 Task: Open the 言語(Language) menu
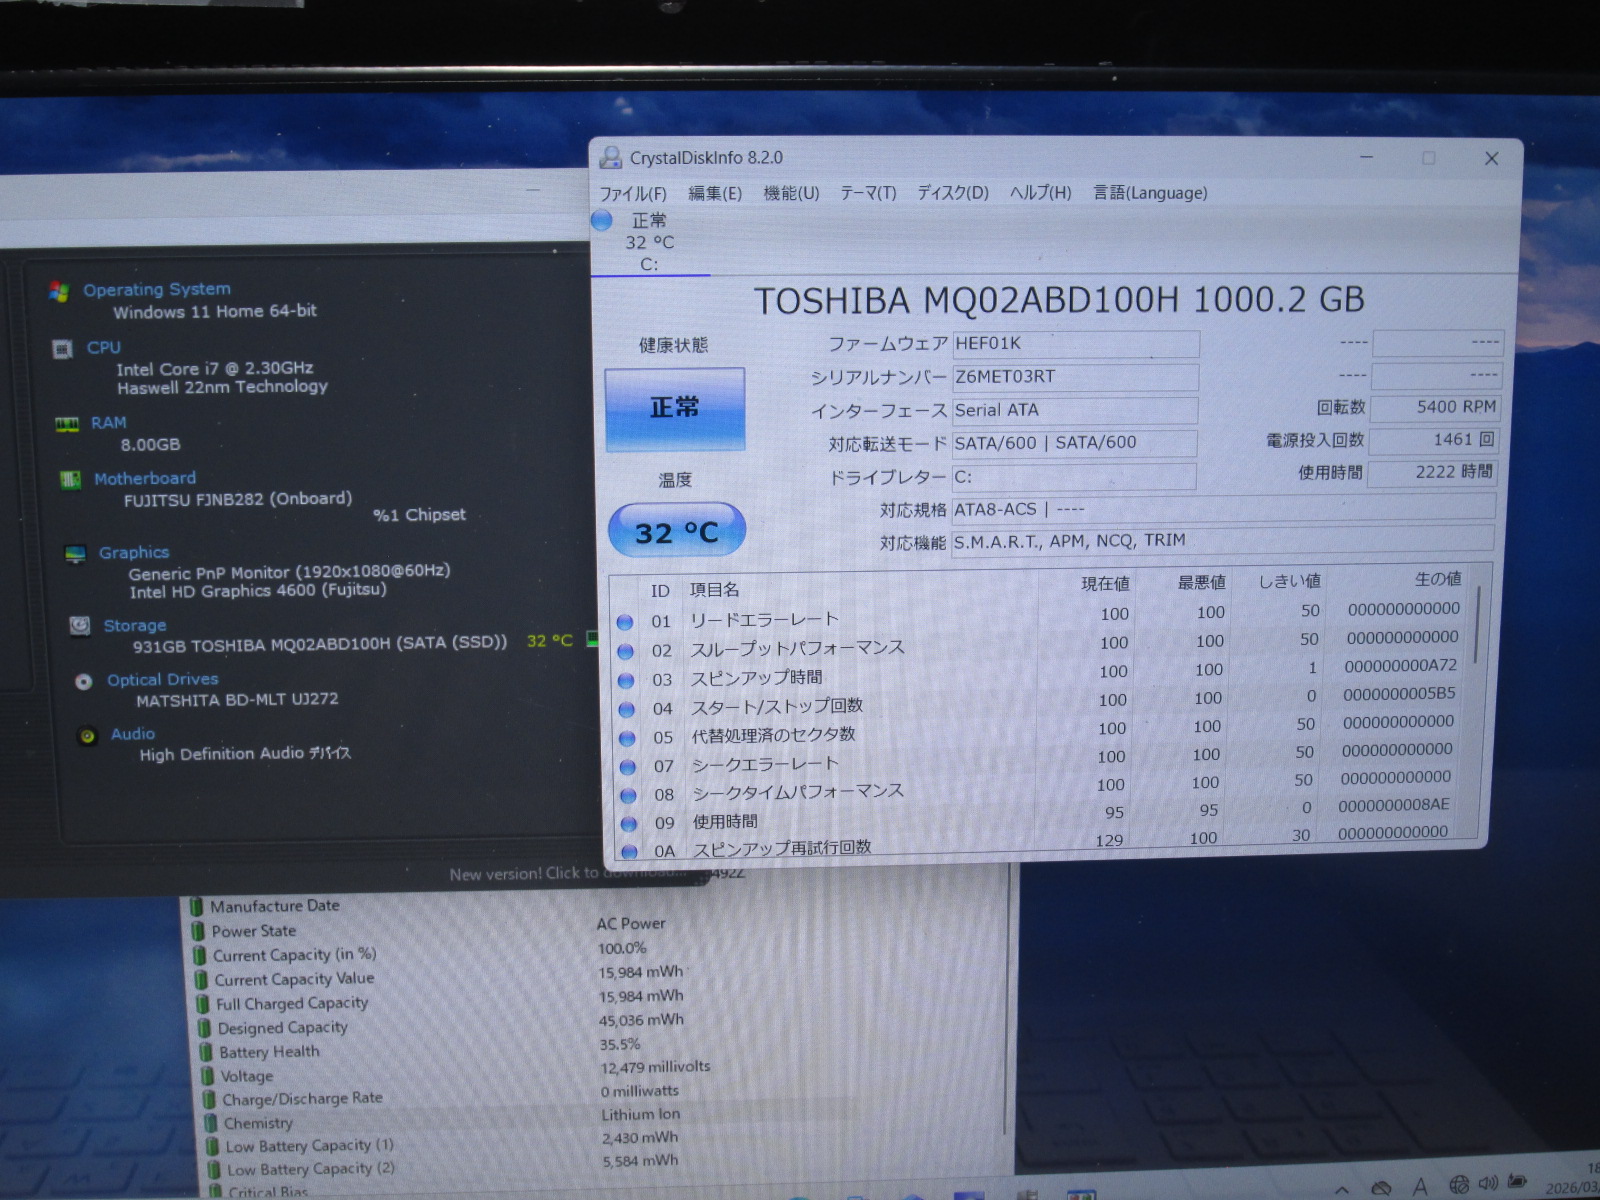1150,193
